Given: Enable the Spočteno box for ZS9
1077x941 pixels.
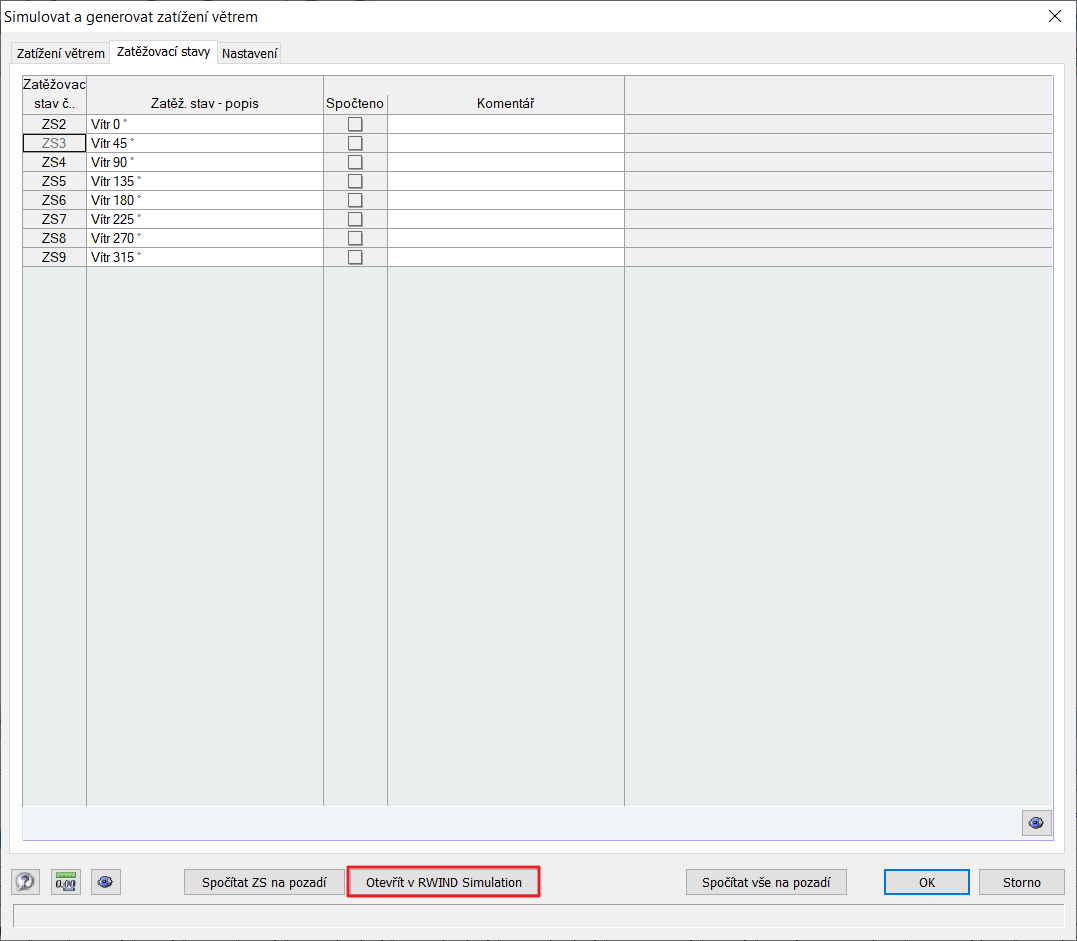Looking at the screenshot, I should (x=354, y=257).
